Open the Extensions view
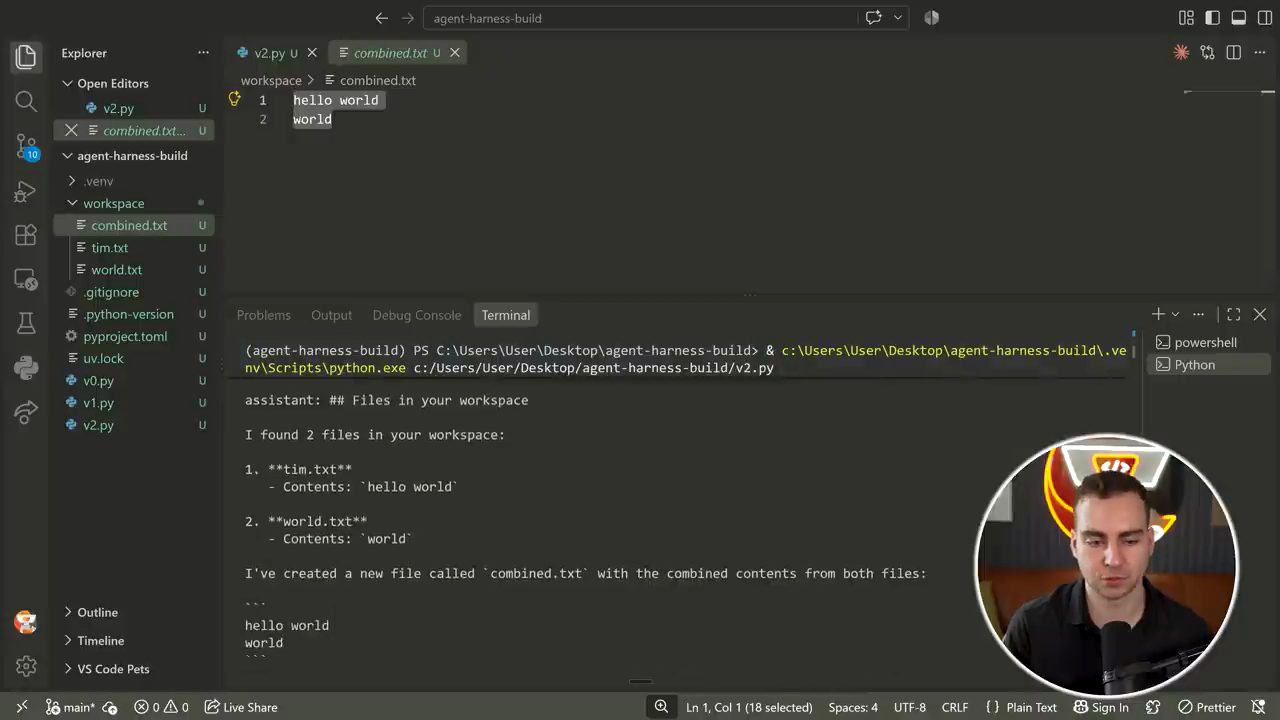Screen dimensions: 1280x720 [26, 235]
